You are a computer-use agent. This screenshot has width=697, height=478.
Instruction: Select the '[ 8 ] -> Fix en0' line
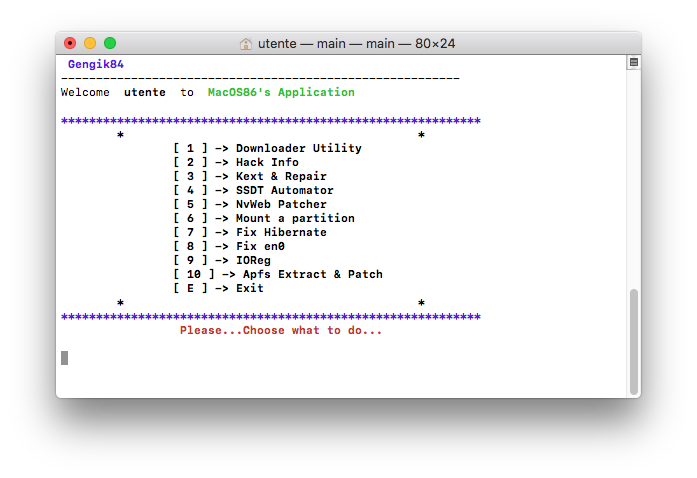pos(229,246)
